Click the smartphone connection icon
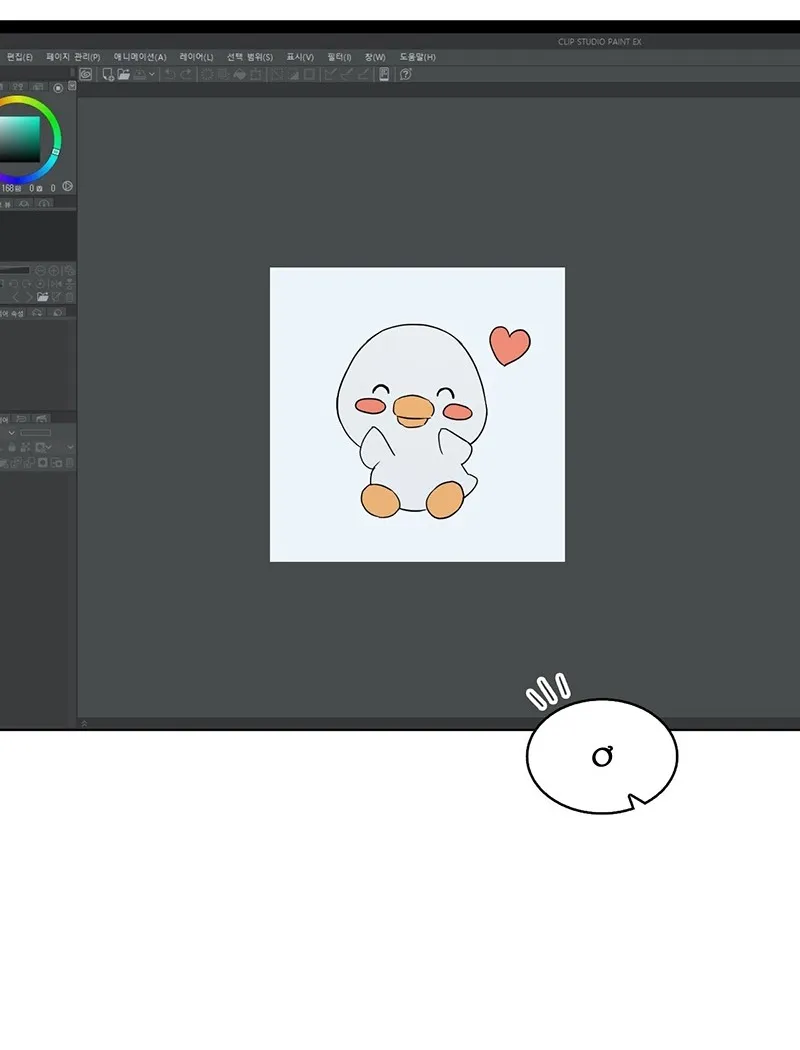Viewport: 800px width, 1050px height. [384, 74]
